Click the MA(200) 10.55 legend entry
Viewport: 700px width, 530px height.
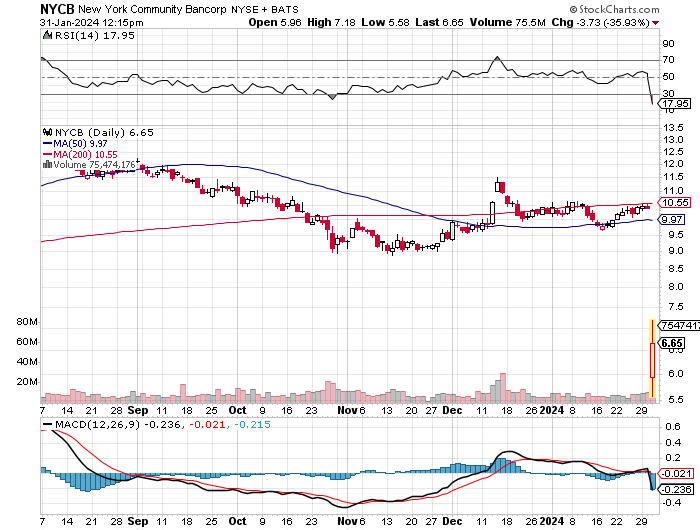[x=80, y=154]
